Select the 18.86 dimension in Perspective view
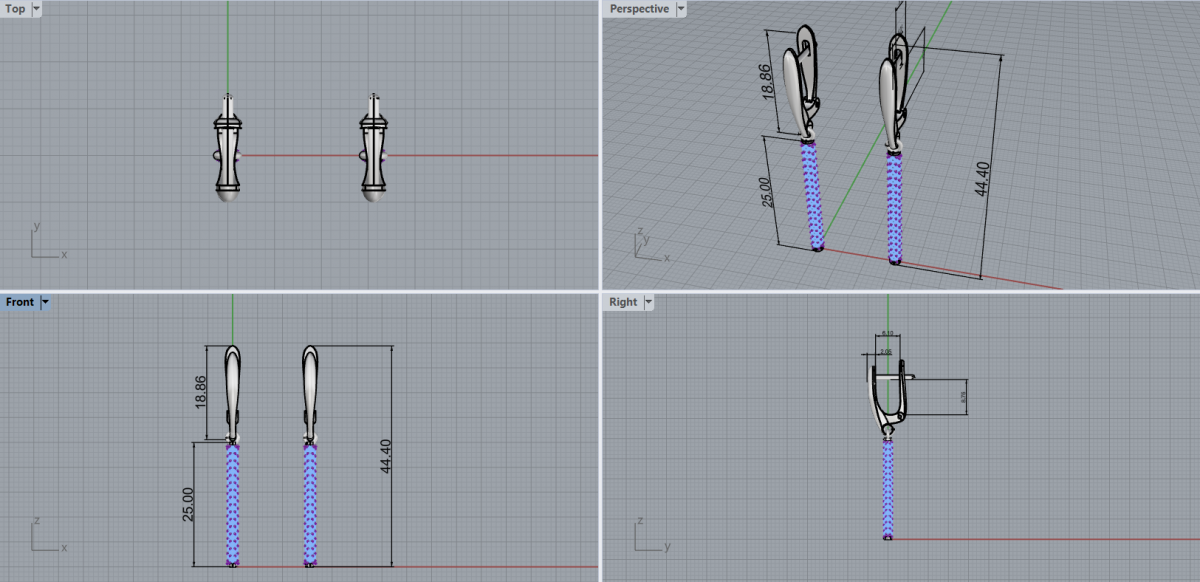Screen dimensions: 1200x582 [768, 82]
